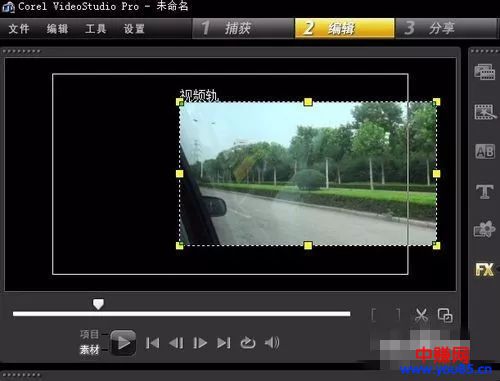Open the 工具 menu

click(x=96, y=29)
